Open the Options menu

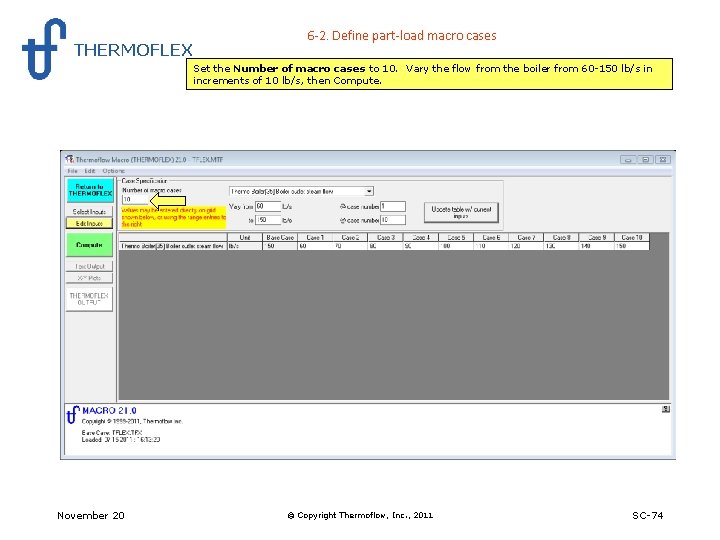113,171
